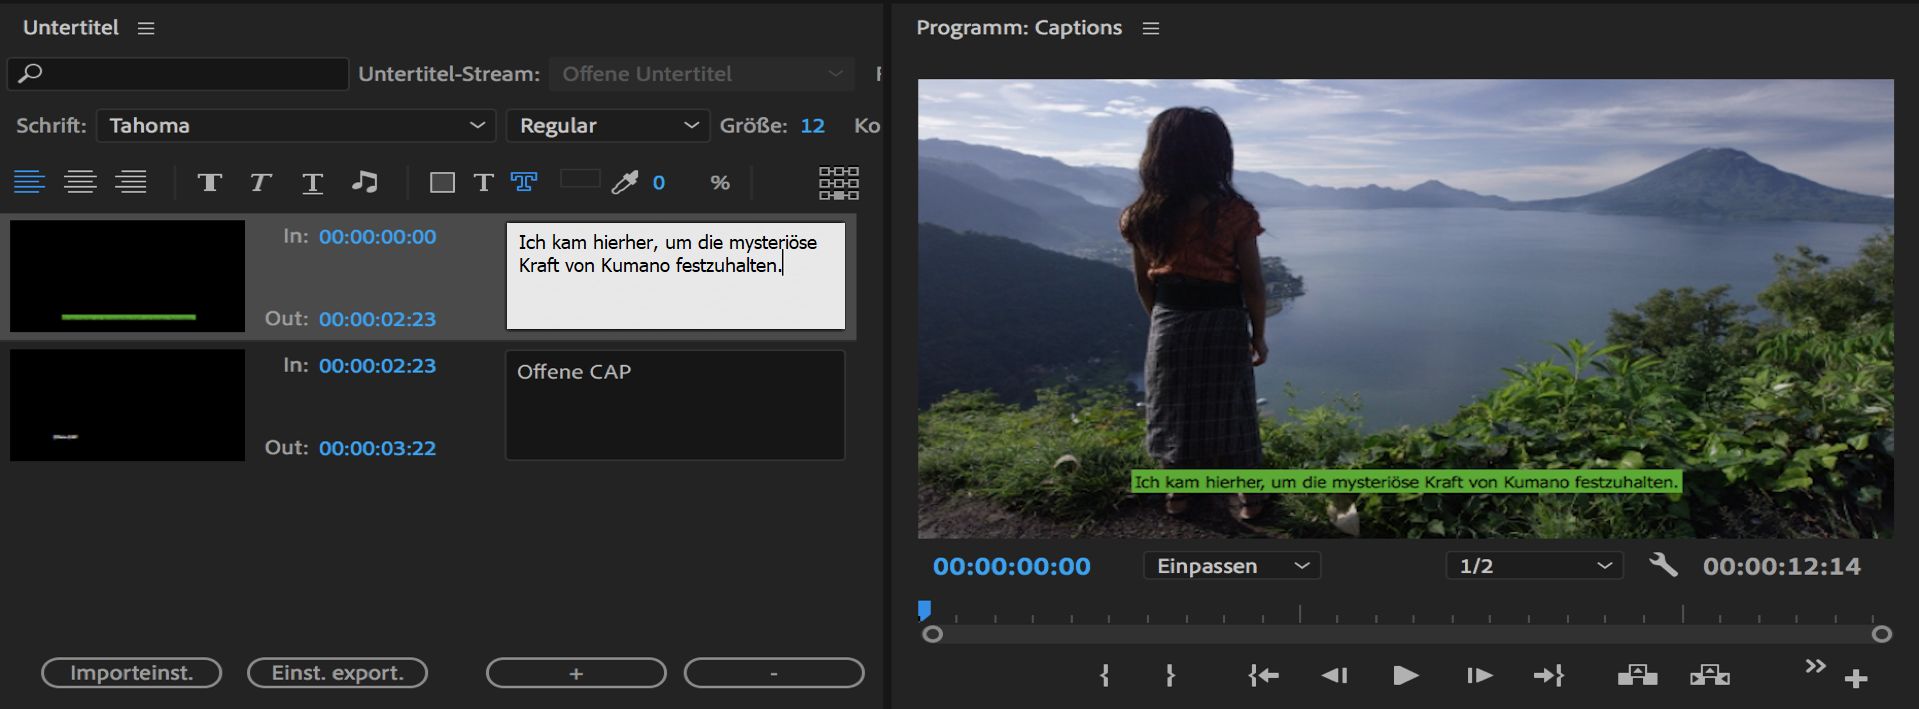Click the Importeinst. button
This screenshot has height=709, width=1919.
[x=131, y=673]
